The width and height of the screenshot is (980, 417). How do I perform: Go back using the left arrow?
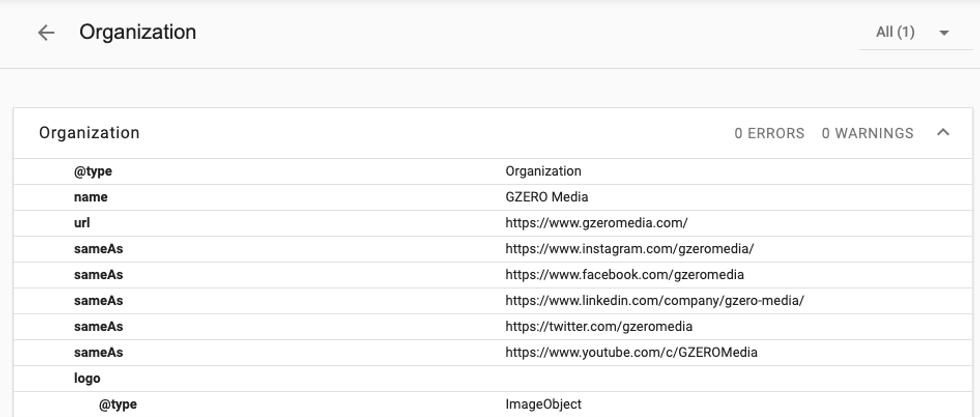tap(46, 33)
